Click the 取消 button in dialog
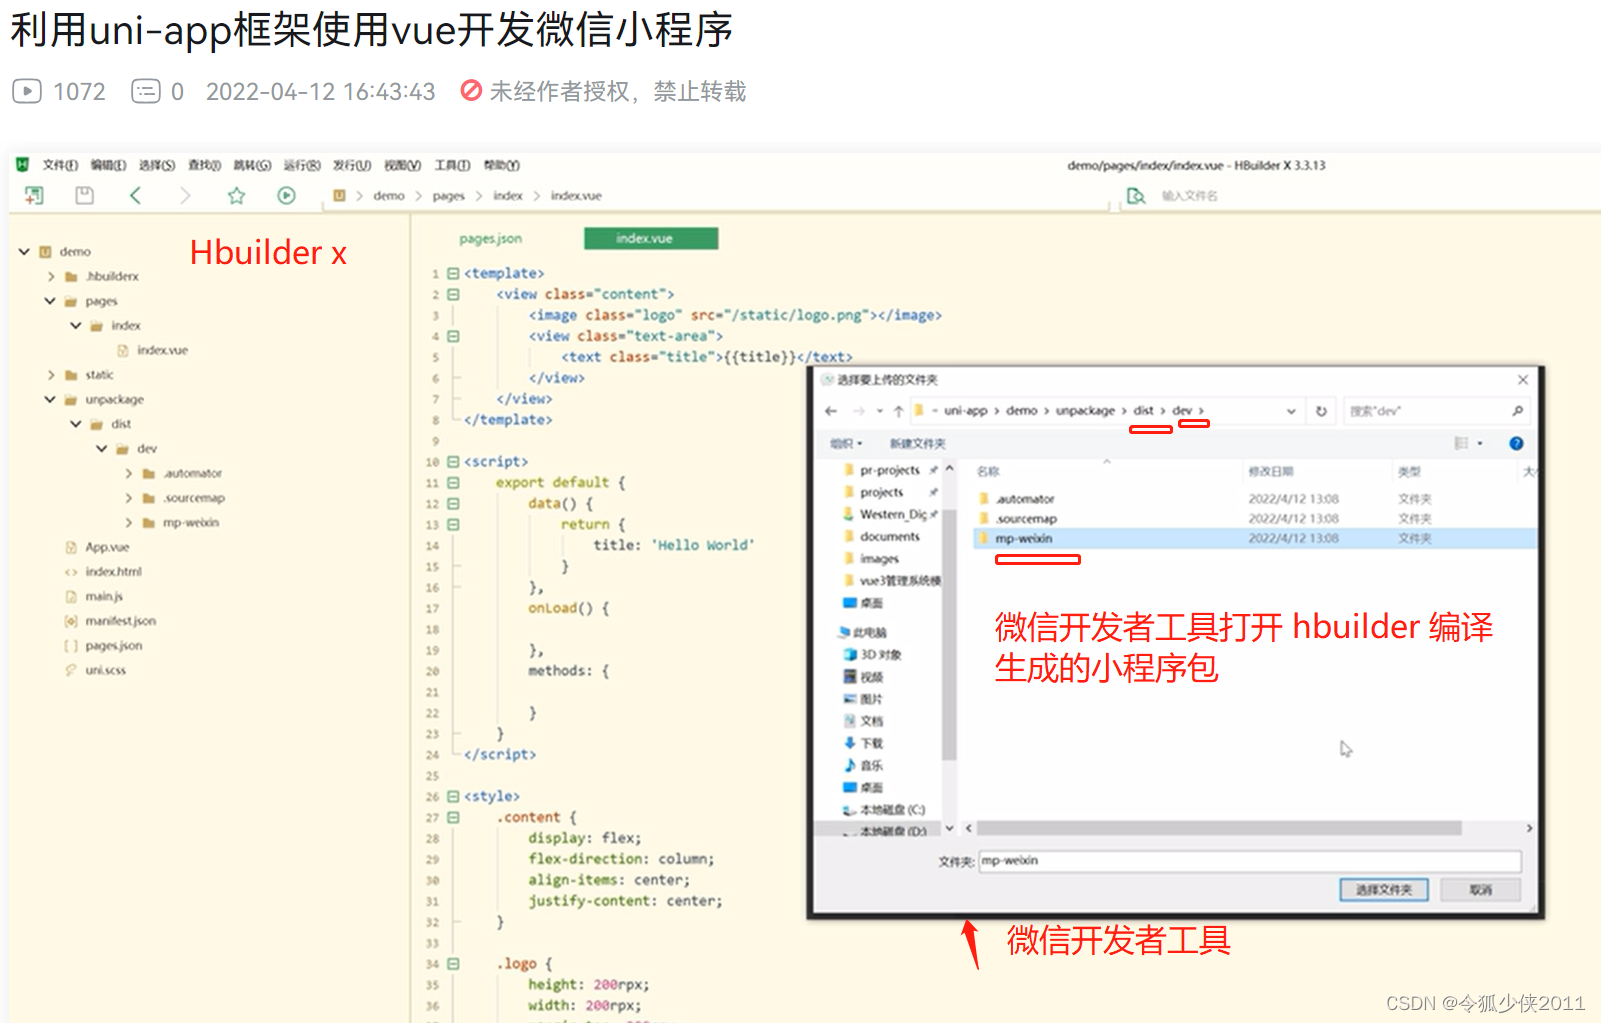 (1481, 890)
